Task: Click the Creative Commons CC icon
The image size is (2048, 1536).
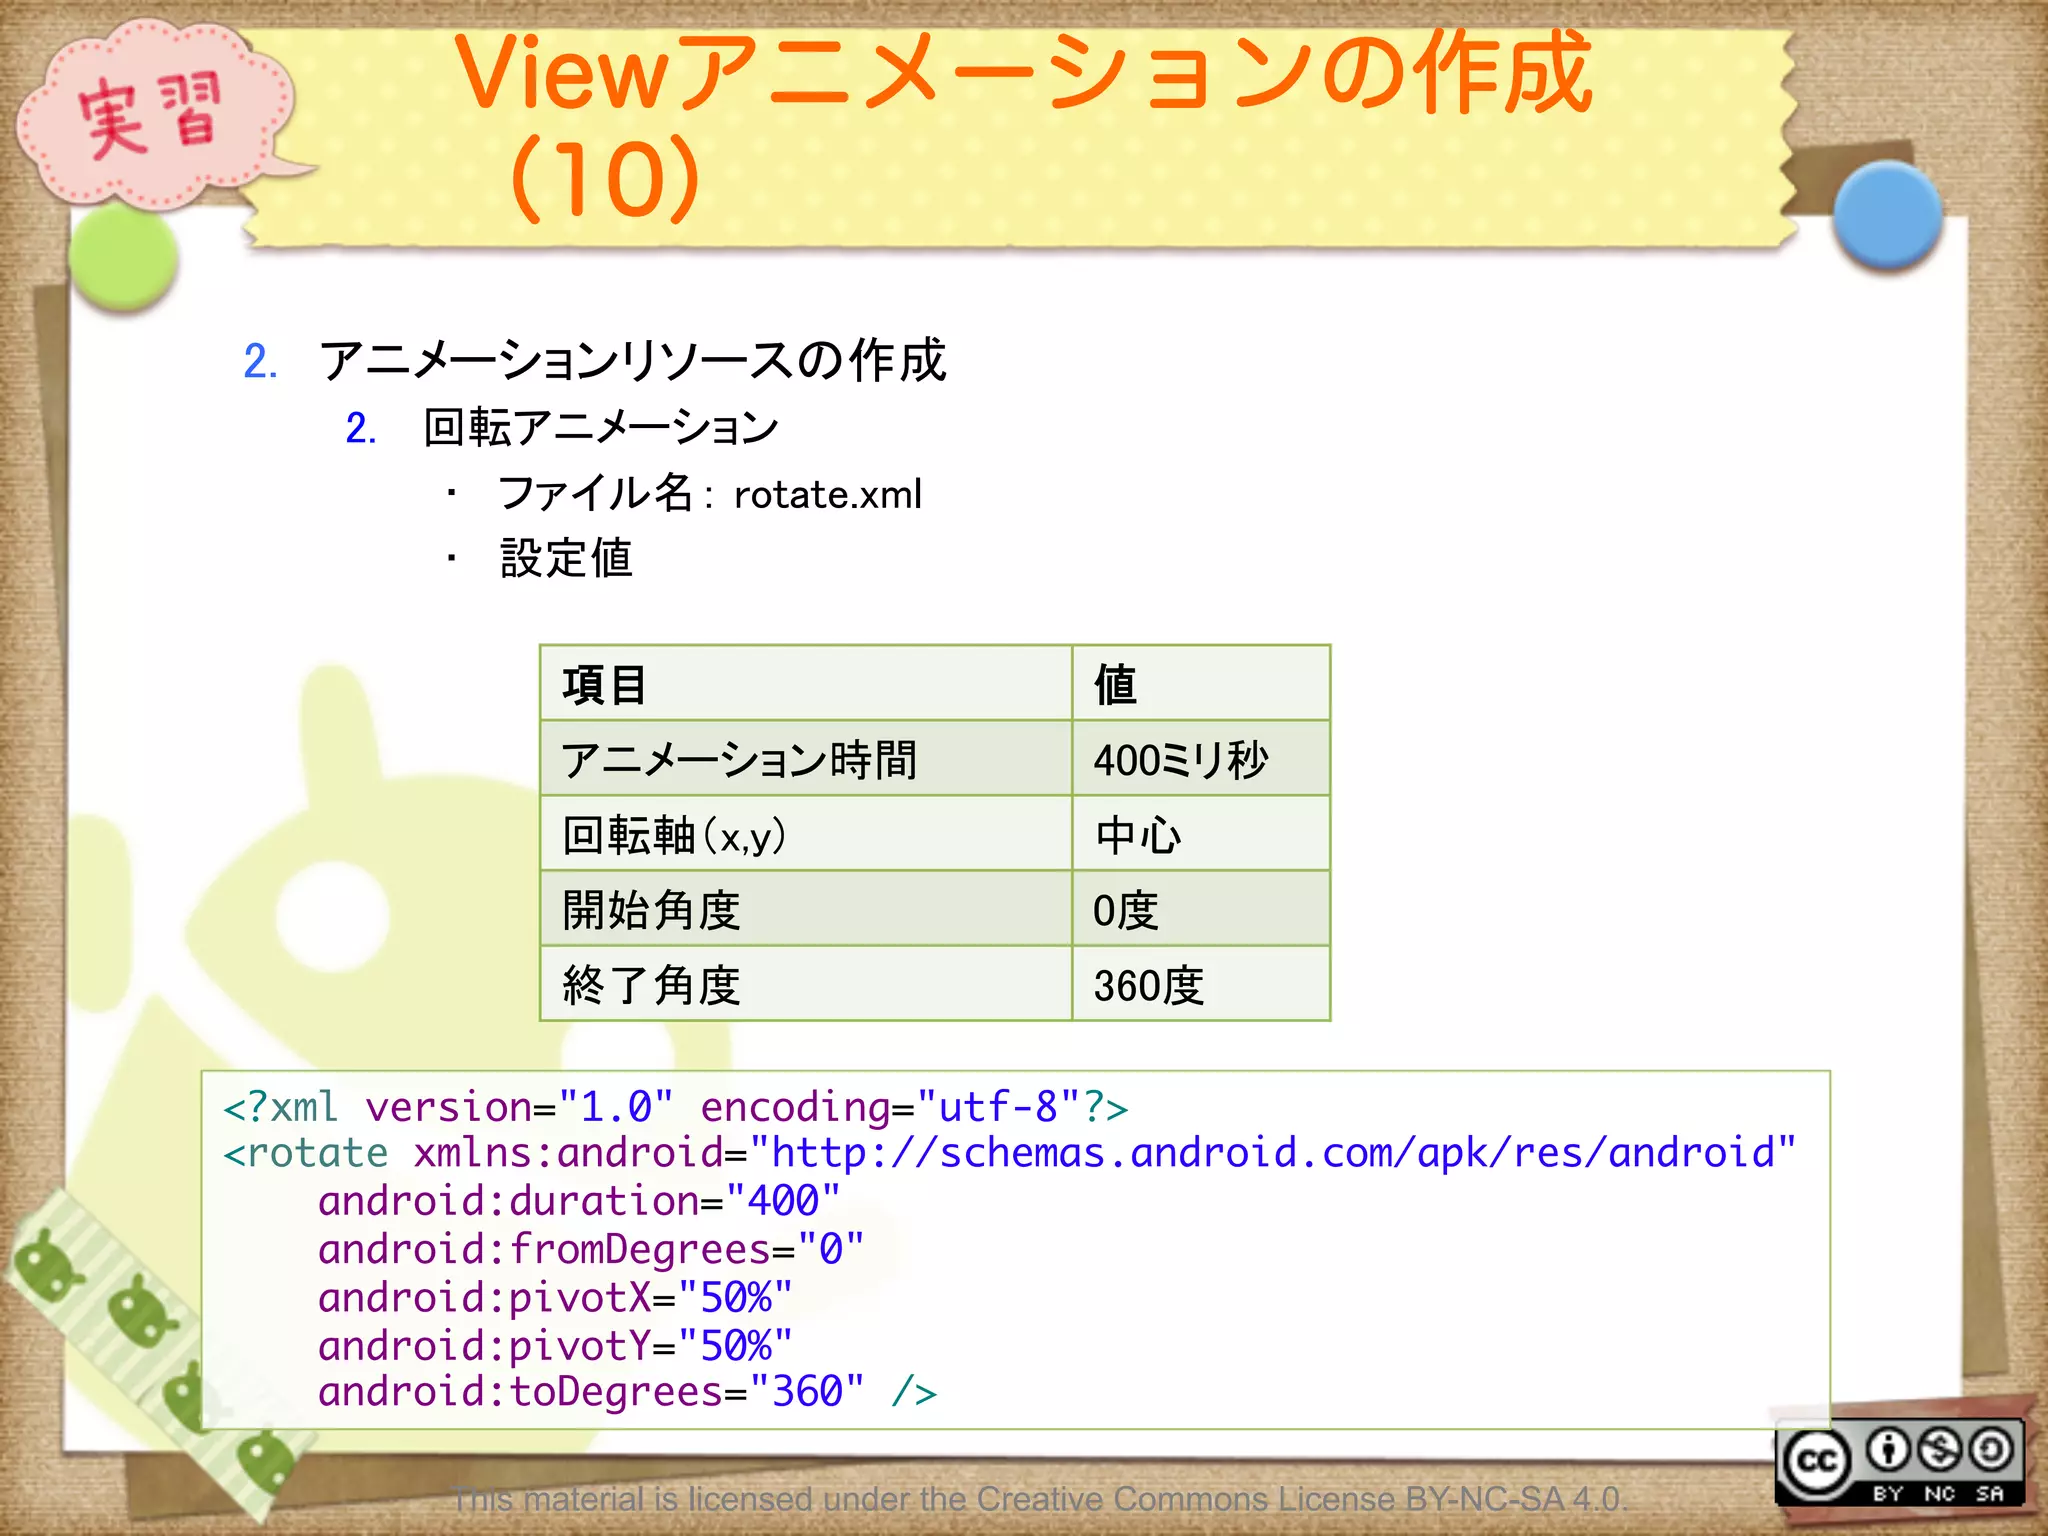Action: point(1817,1462)
